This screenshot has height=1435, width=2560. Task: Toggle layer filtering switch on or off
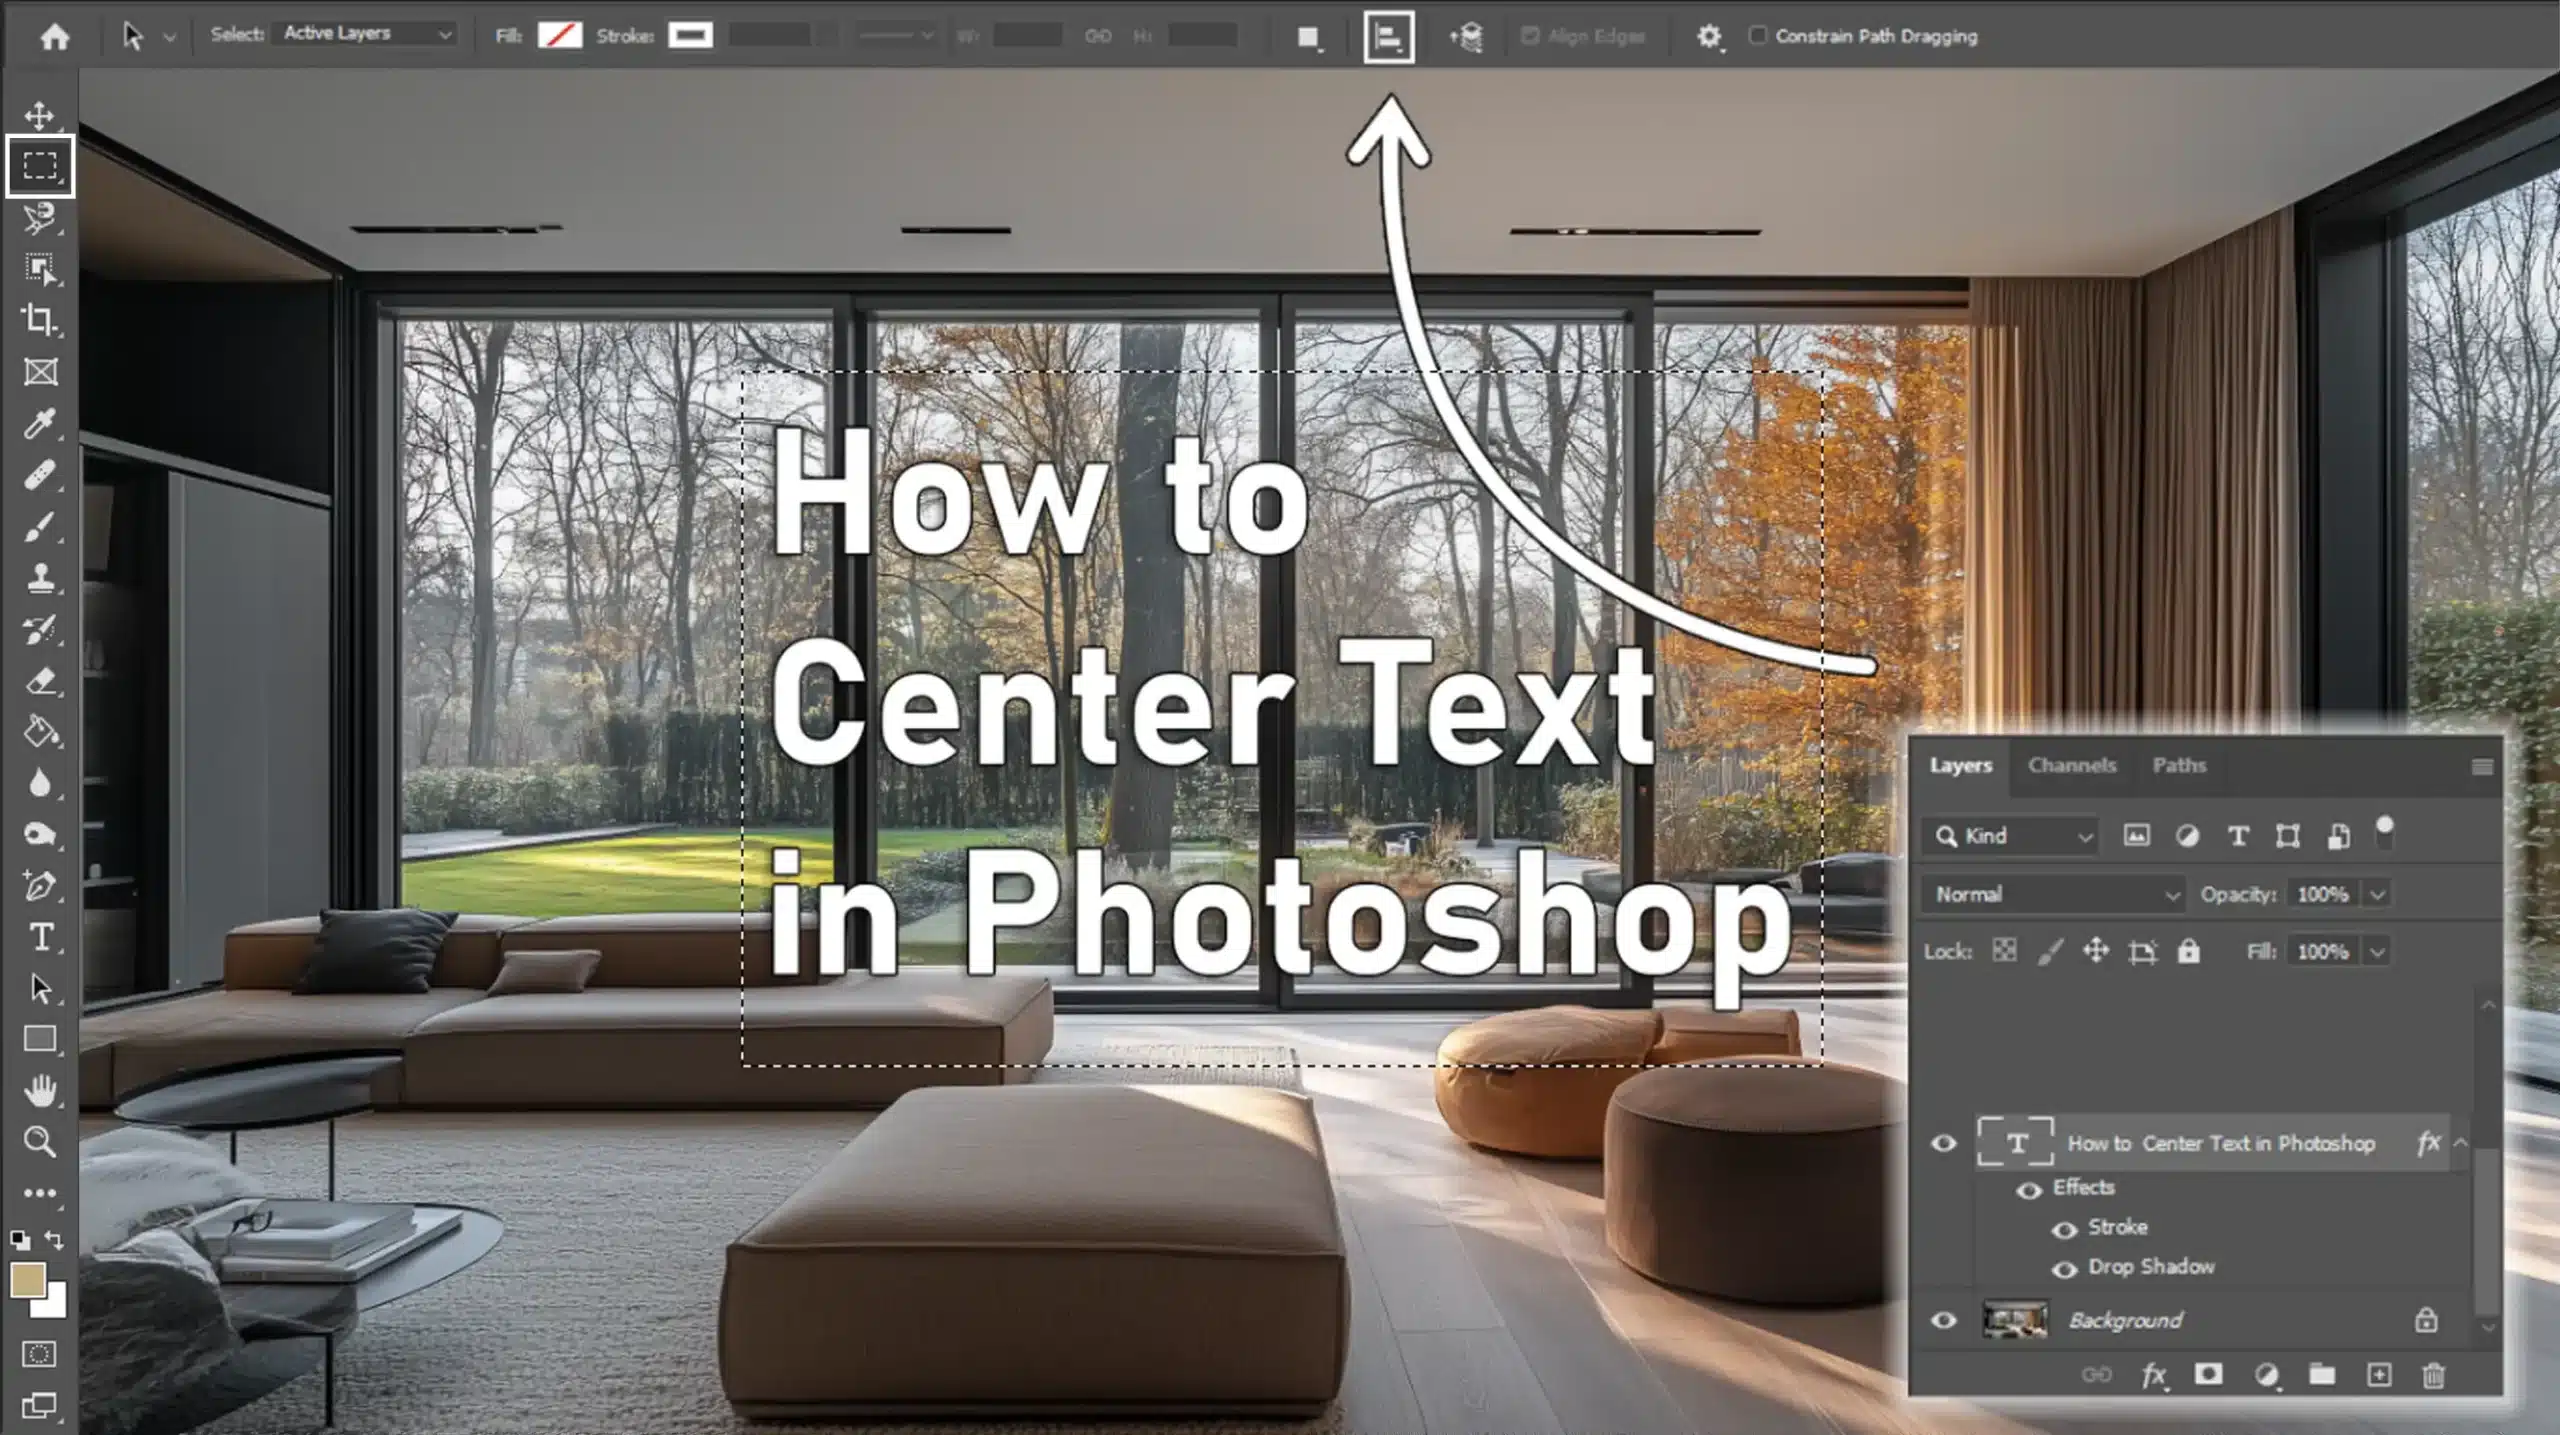(x=2385, y=831)
